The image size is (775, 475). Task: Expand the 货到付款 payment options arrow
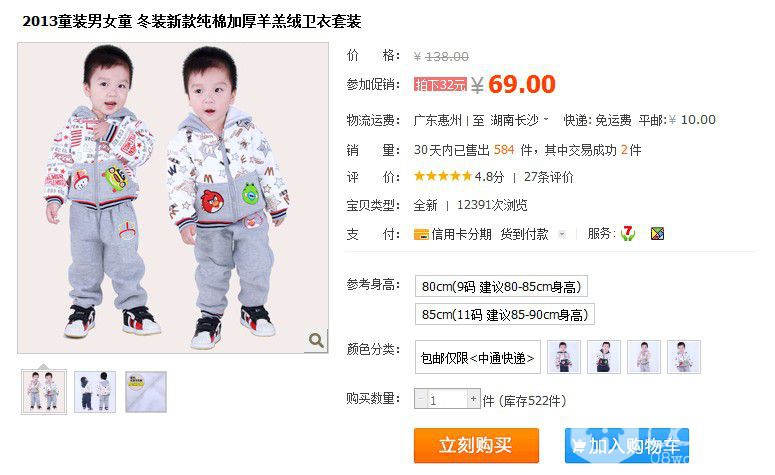tap(562, 234)
